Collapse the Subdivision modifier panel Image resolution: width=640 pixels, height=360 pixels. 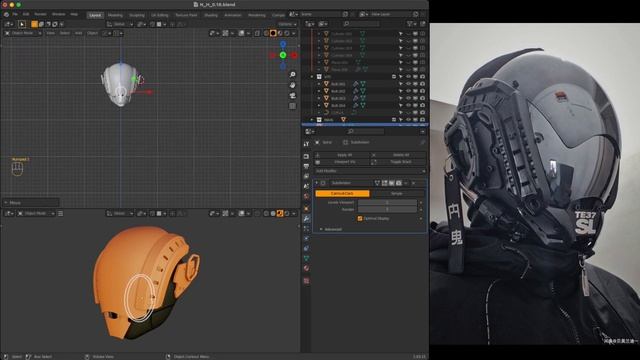click(317, 183)
